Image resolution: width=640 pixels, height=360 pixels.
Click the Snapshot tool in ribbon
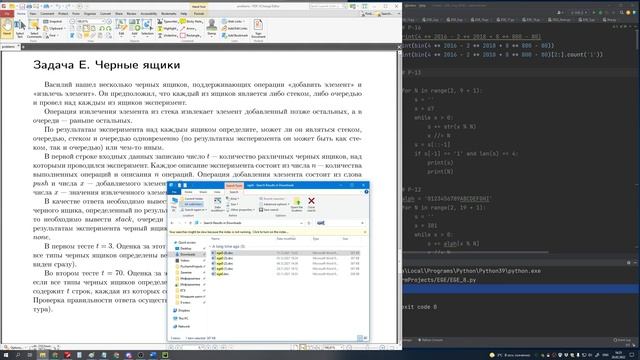(x=53, y=21)
